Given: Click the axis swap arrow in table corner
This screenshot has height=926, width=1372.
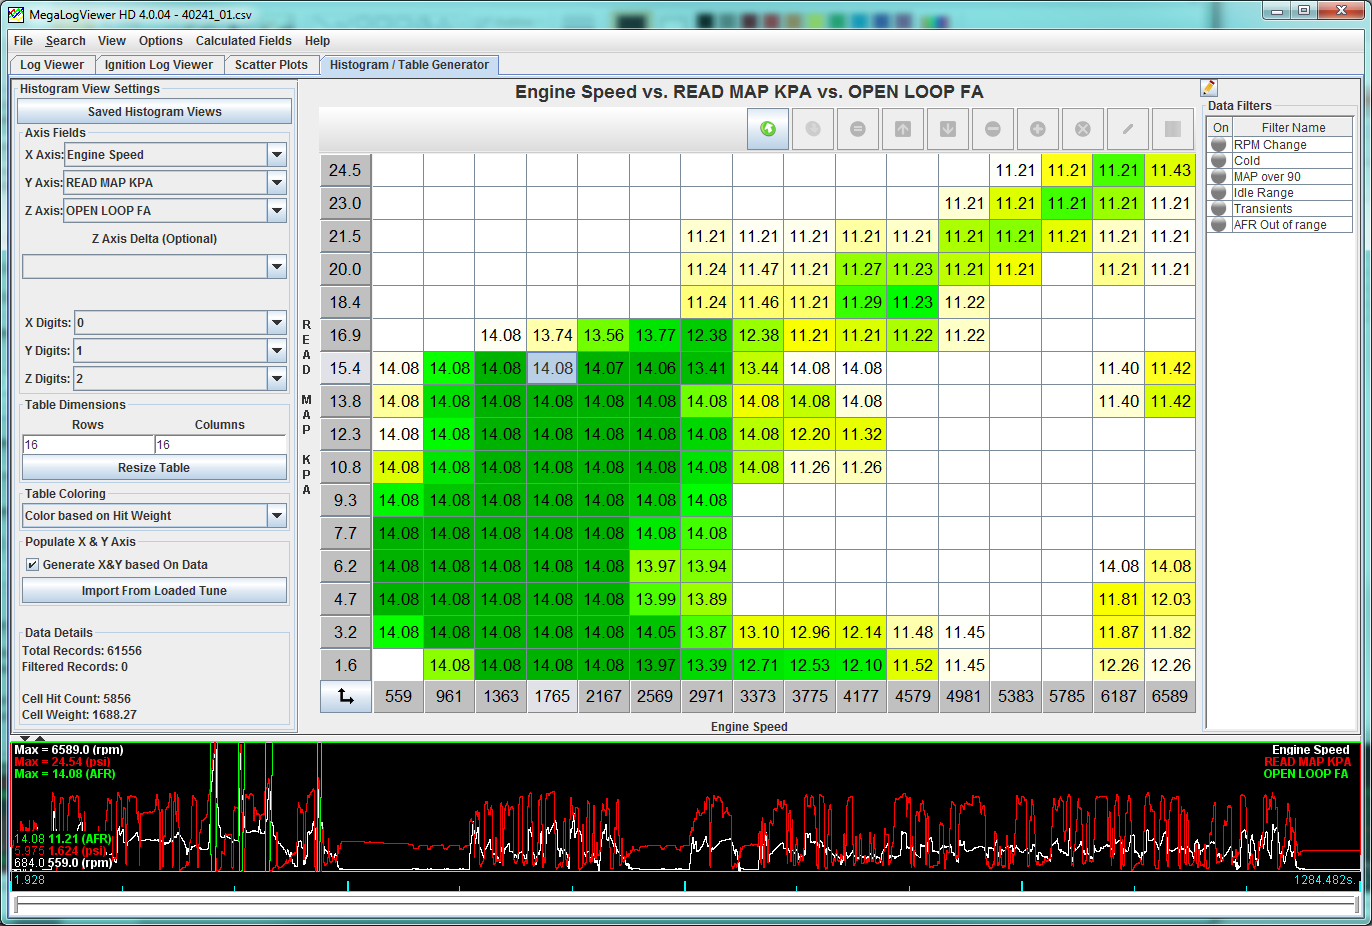Looking at the screenshot, I should click(x=346, y=696).
